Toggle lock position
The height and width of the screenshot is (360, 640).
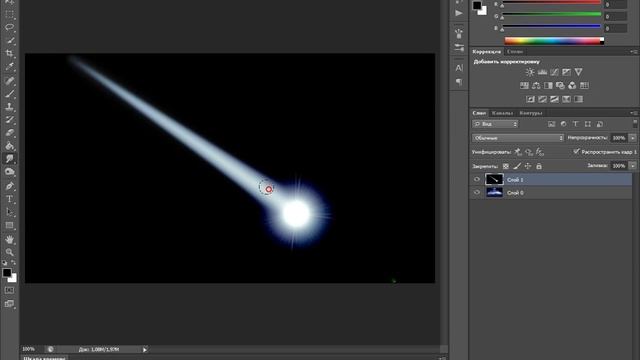tap(528, 166)
